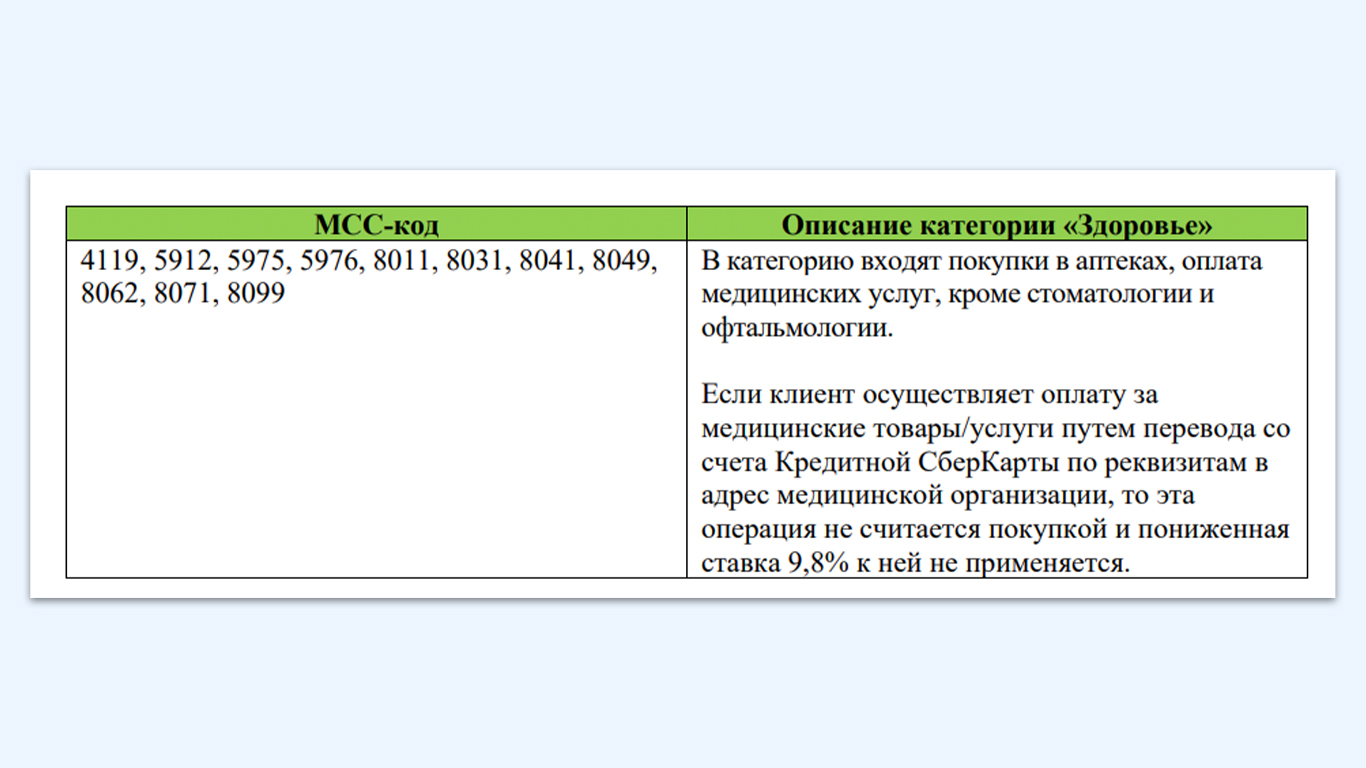Click the MCC code 8071

[183, 294]
